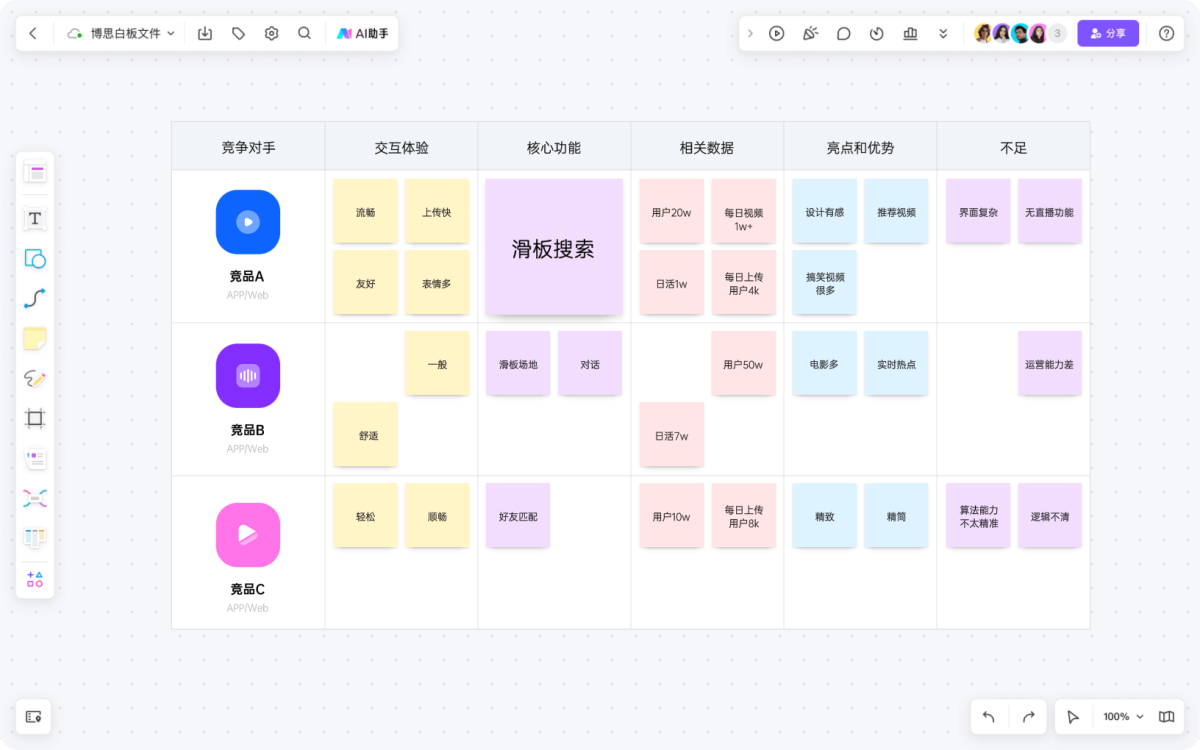Open the Table tool in the sidebar

pyautogui.click(x=34, y=537)
